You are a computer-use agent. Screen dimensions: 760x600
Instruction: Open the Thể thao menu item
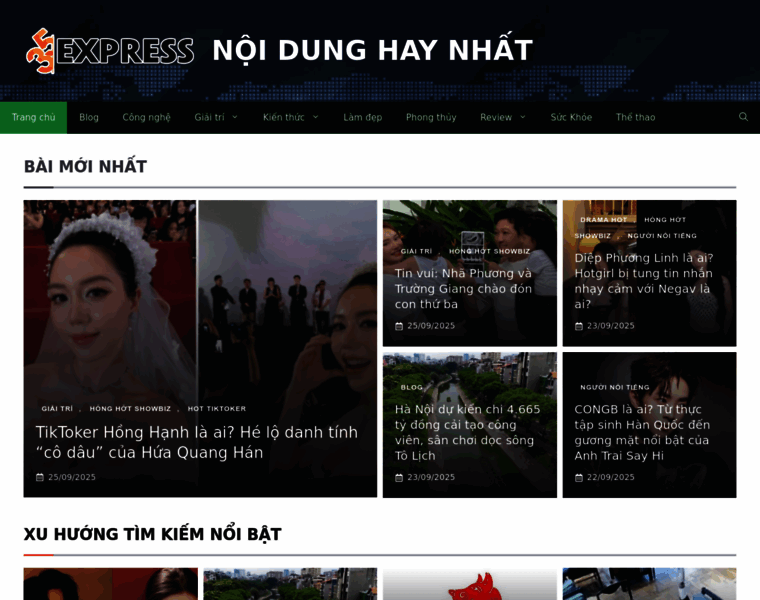click(635, 117)
